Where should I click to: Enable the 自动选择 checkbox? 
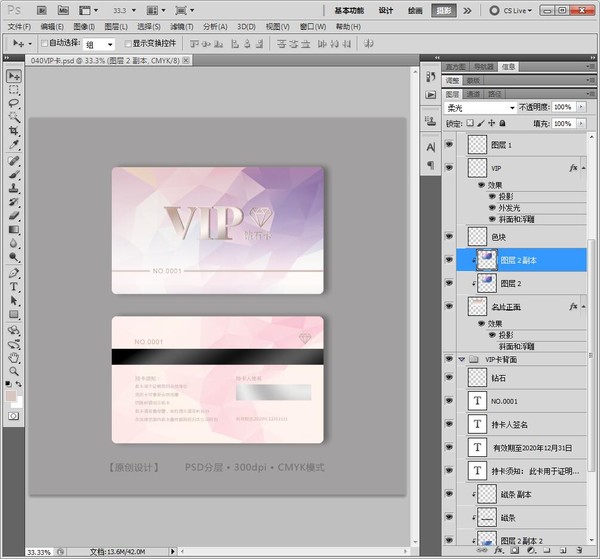pos(44,44)
